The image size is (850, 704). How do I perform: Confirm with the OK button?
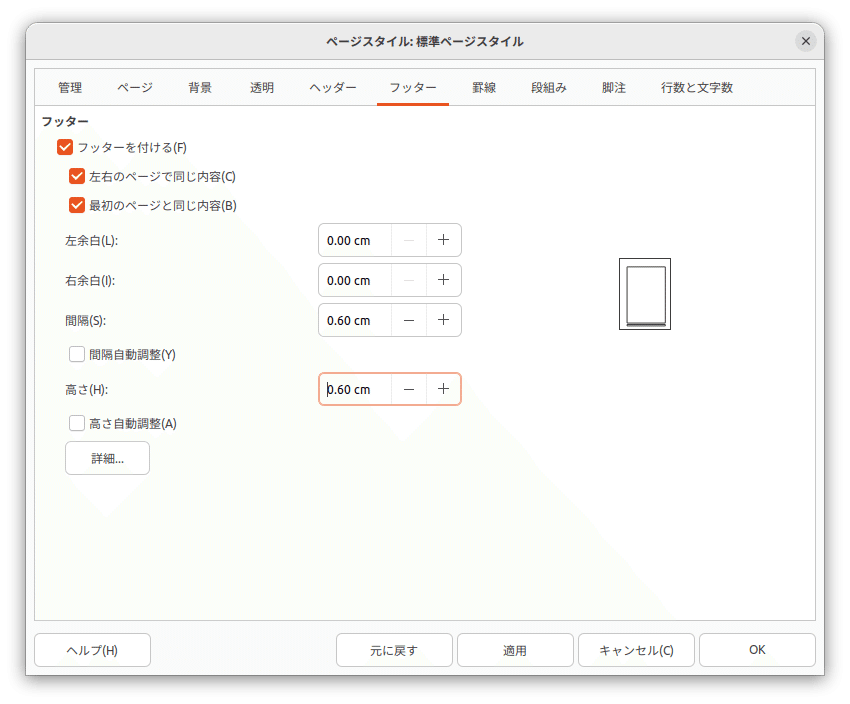757,650
